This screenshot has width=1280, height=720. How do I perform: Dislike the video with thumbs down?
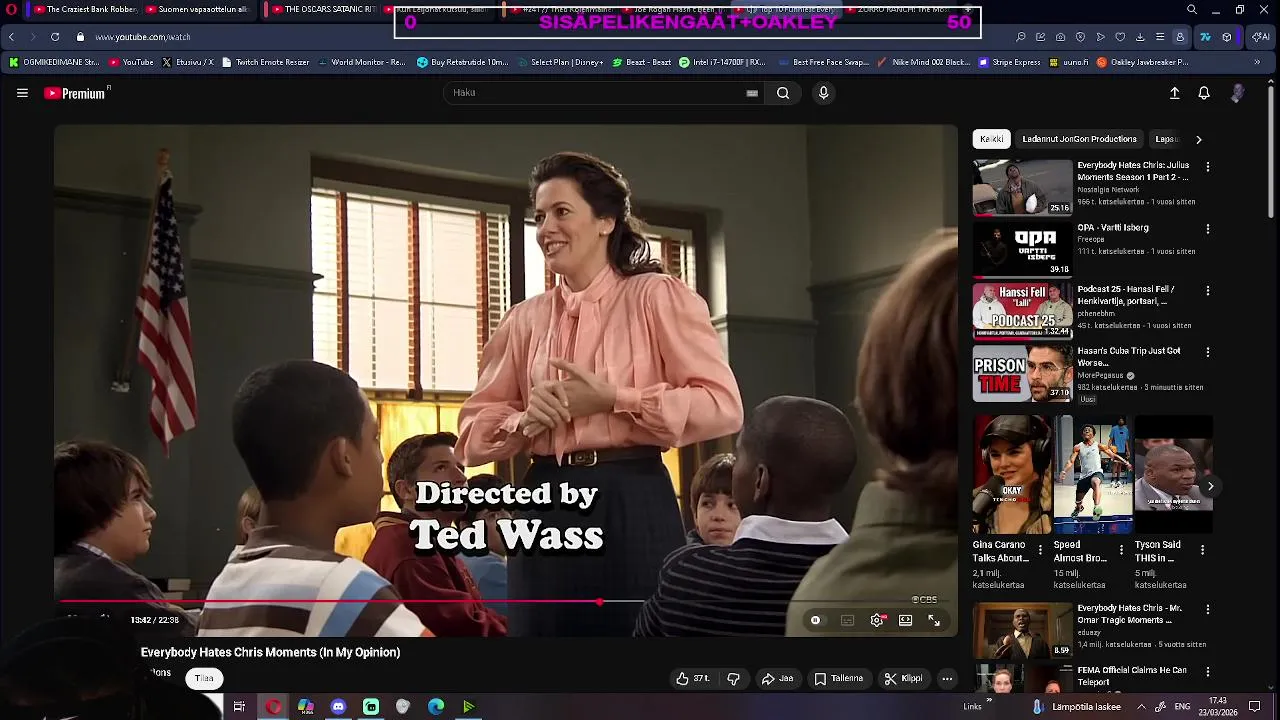(x=733, y=678)
